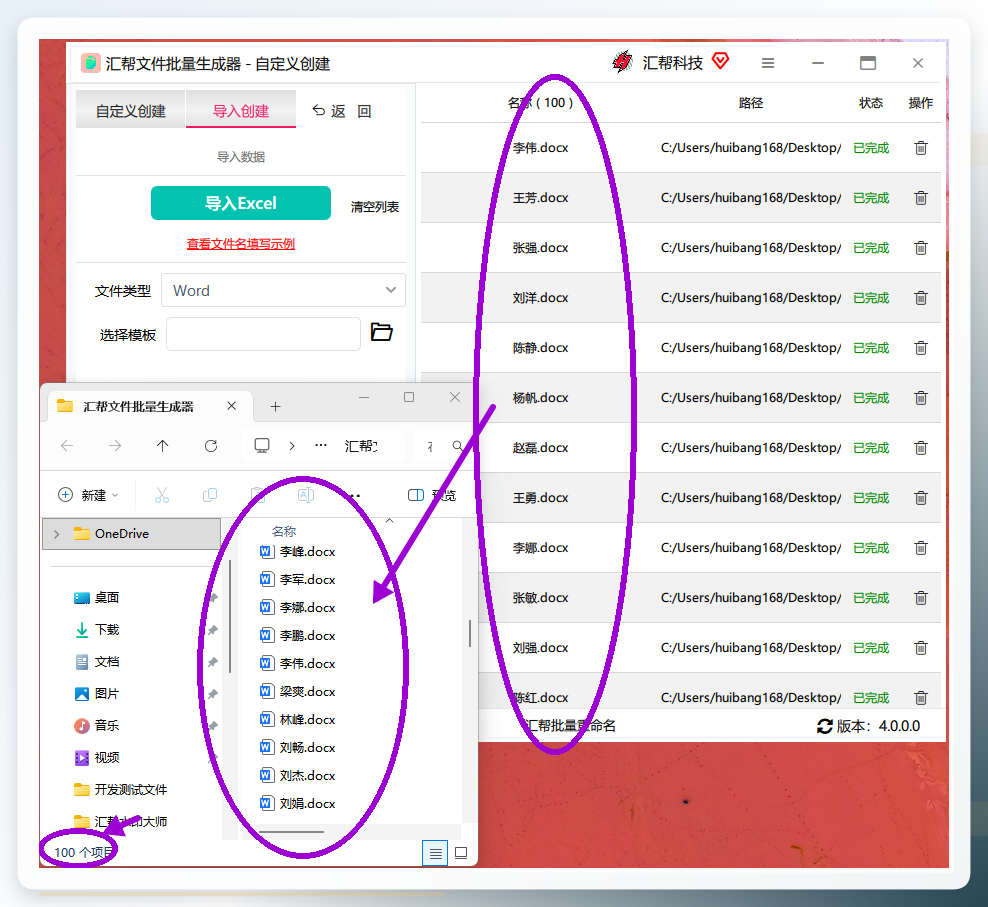
Task: Go back in File Explorer
Action: tap(67, 446)
